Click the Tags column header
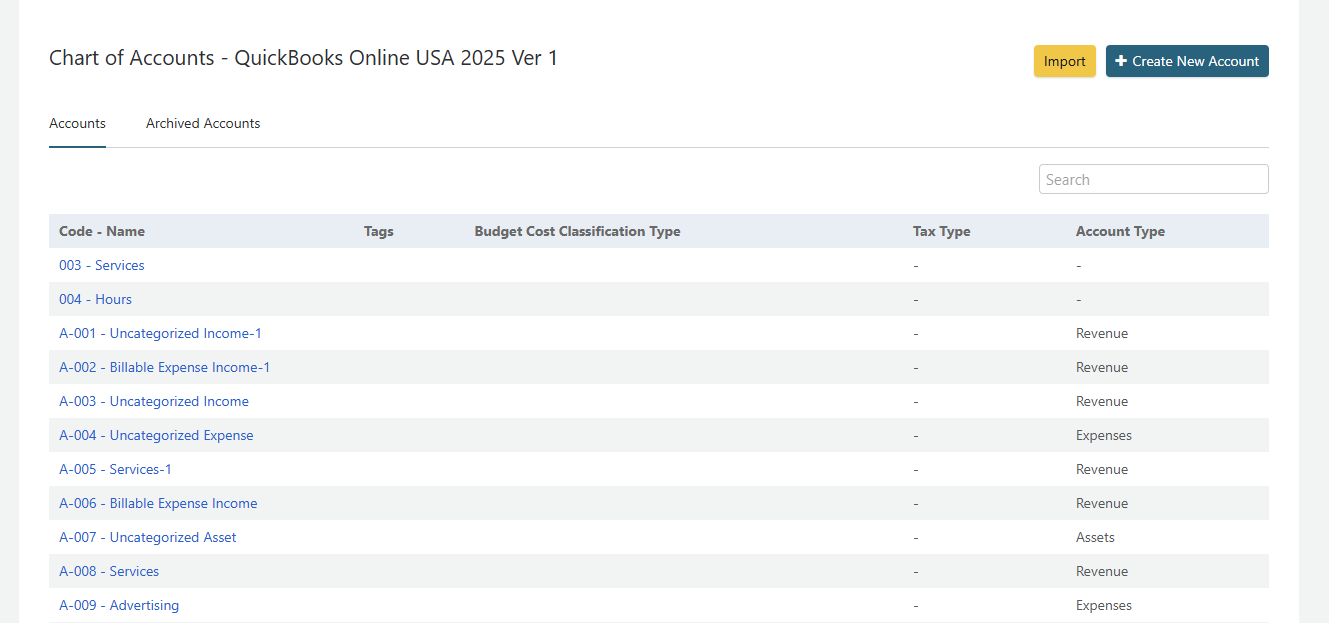Viewport: 1329px width, 623px height. point(379,231)
